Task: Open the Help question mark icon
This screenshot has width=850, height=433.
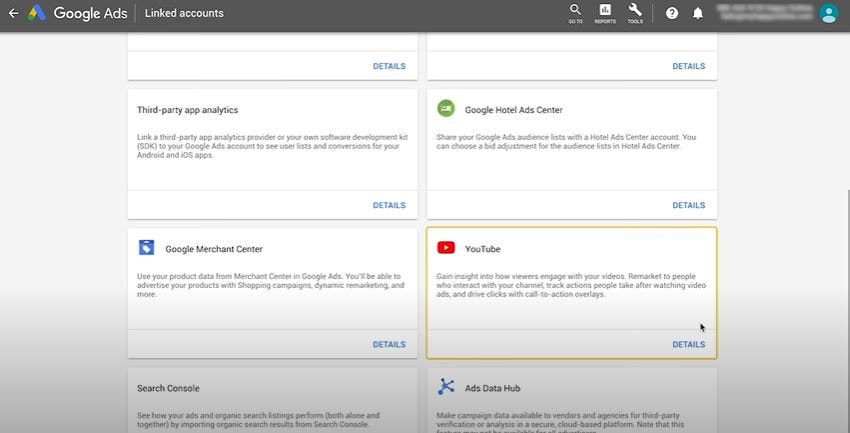Action: [x=672, y=14]
